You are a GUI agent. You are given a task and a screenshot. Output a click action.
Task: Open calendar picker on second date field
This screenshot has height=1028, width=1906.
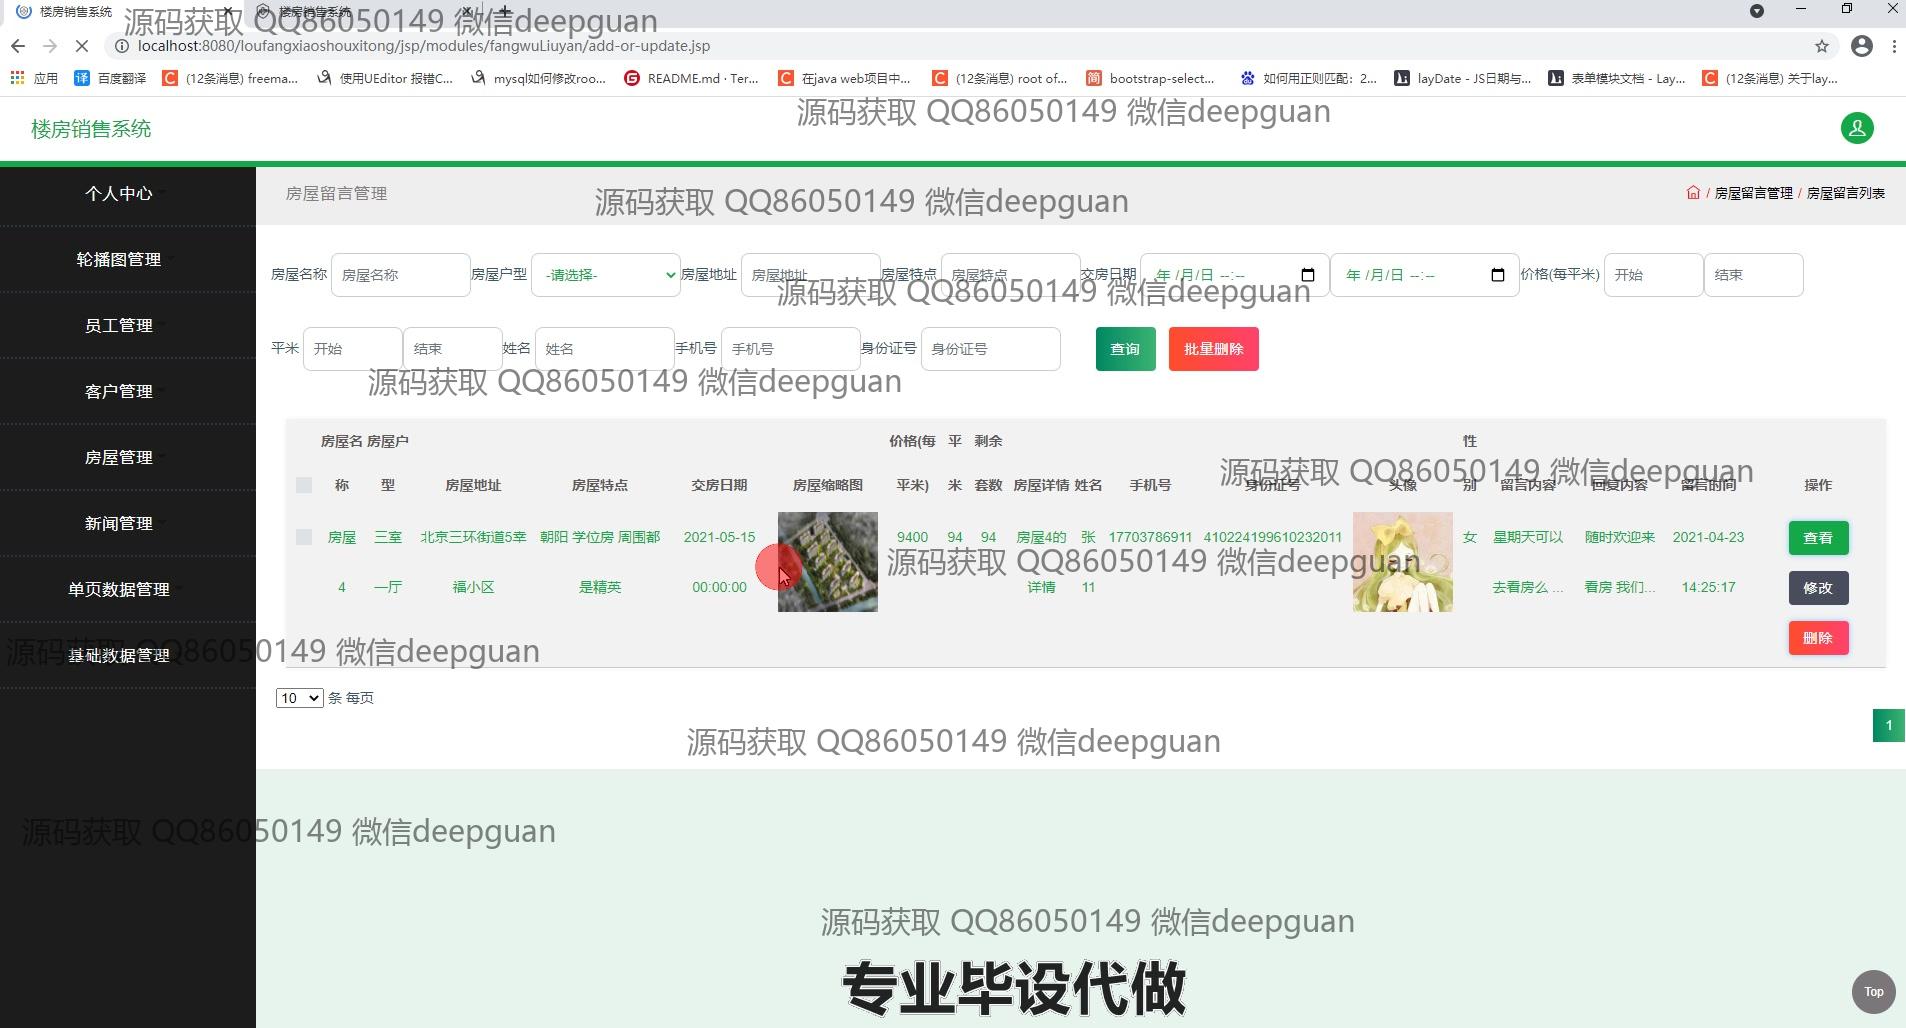[x=1497, y=275]
